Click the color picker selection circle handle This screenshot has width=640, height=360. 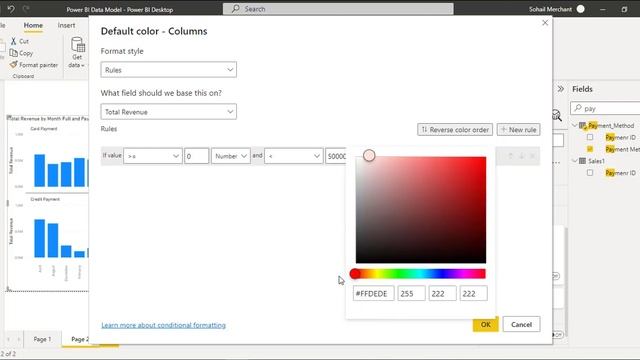tap(369, 156)
